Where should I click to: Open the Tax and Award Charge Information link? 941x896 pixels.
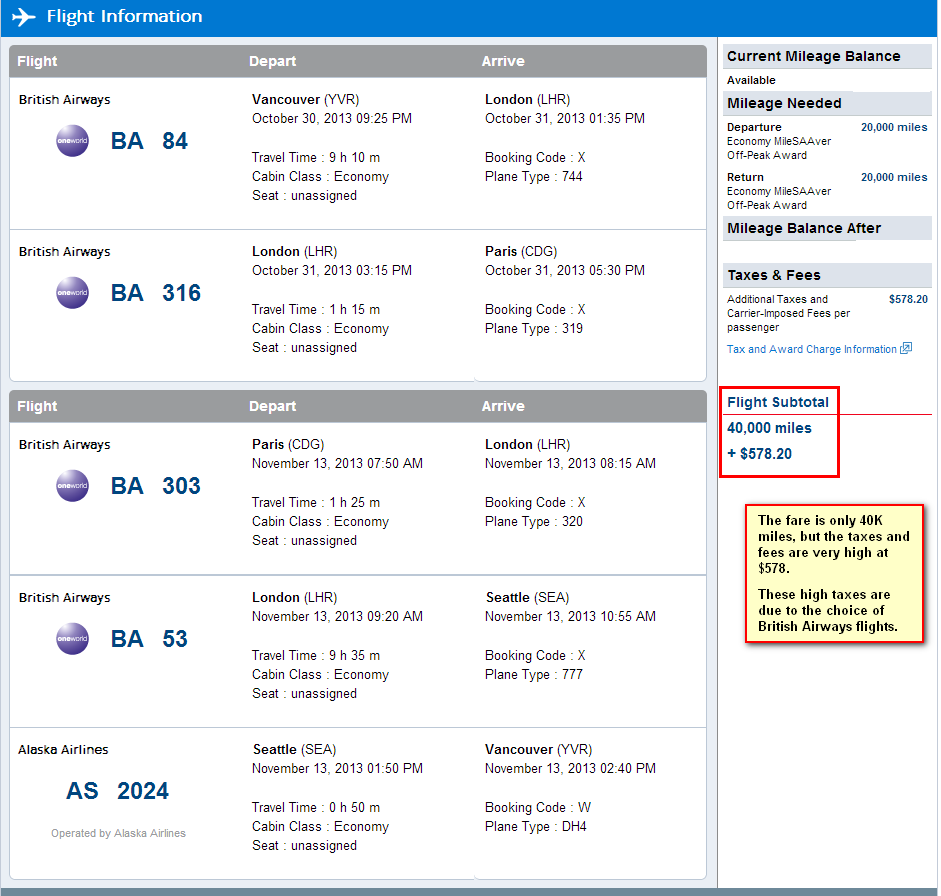(x=811, y=349)
